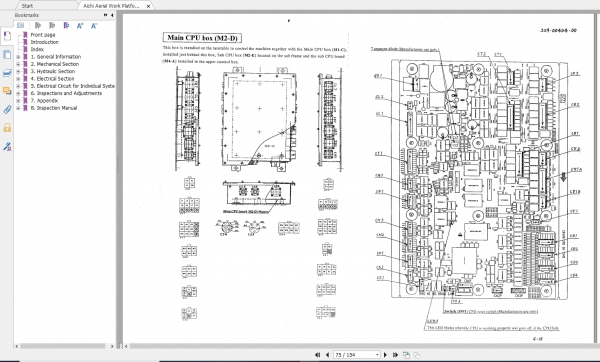The width and height of the screenshot is (600, 362).
Task: Open the Comments pane icon
Action: coord(7,91)
